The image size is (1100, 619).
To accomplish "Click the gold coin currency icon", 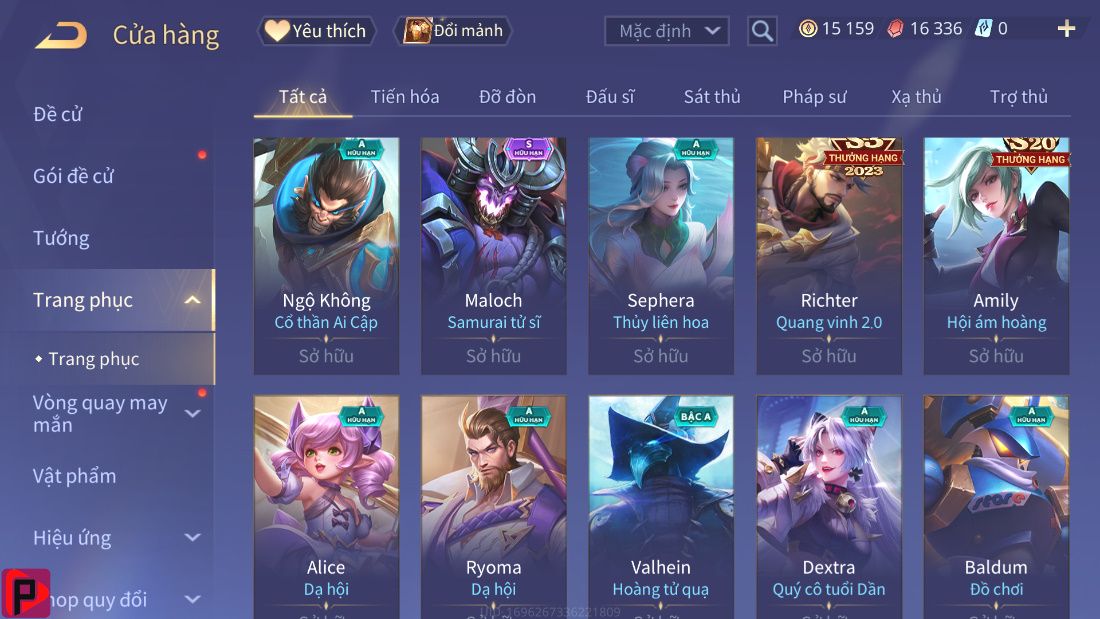I will click(808, 29).
